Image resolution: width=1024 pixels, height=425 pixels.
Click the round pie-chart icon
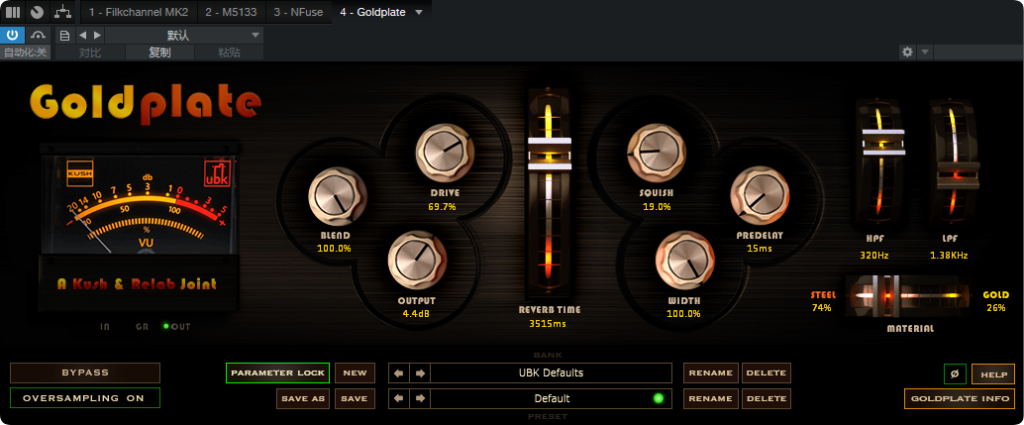[x=37, y=12]
